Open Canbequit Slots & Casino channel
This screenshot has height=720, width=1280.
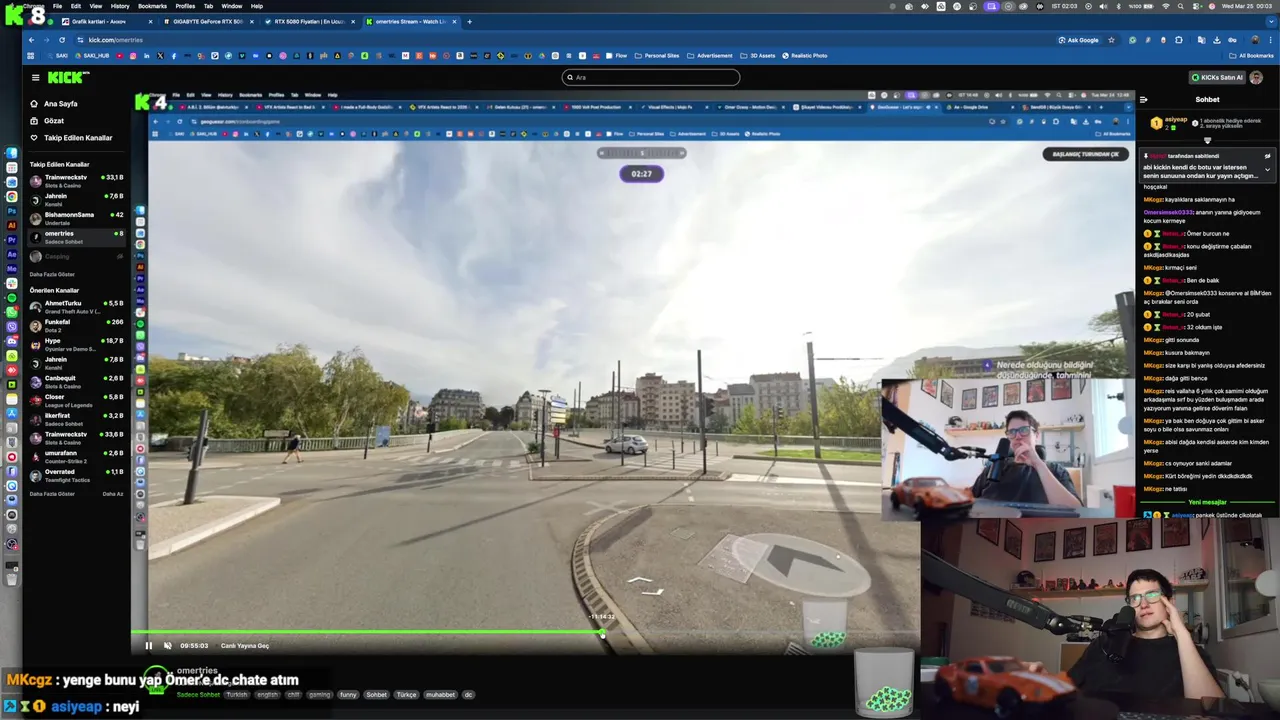[x=76, y=381]
